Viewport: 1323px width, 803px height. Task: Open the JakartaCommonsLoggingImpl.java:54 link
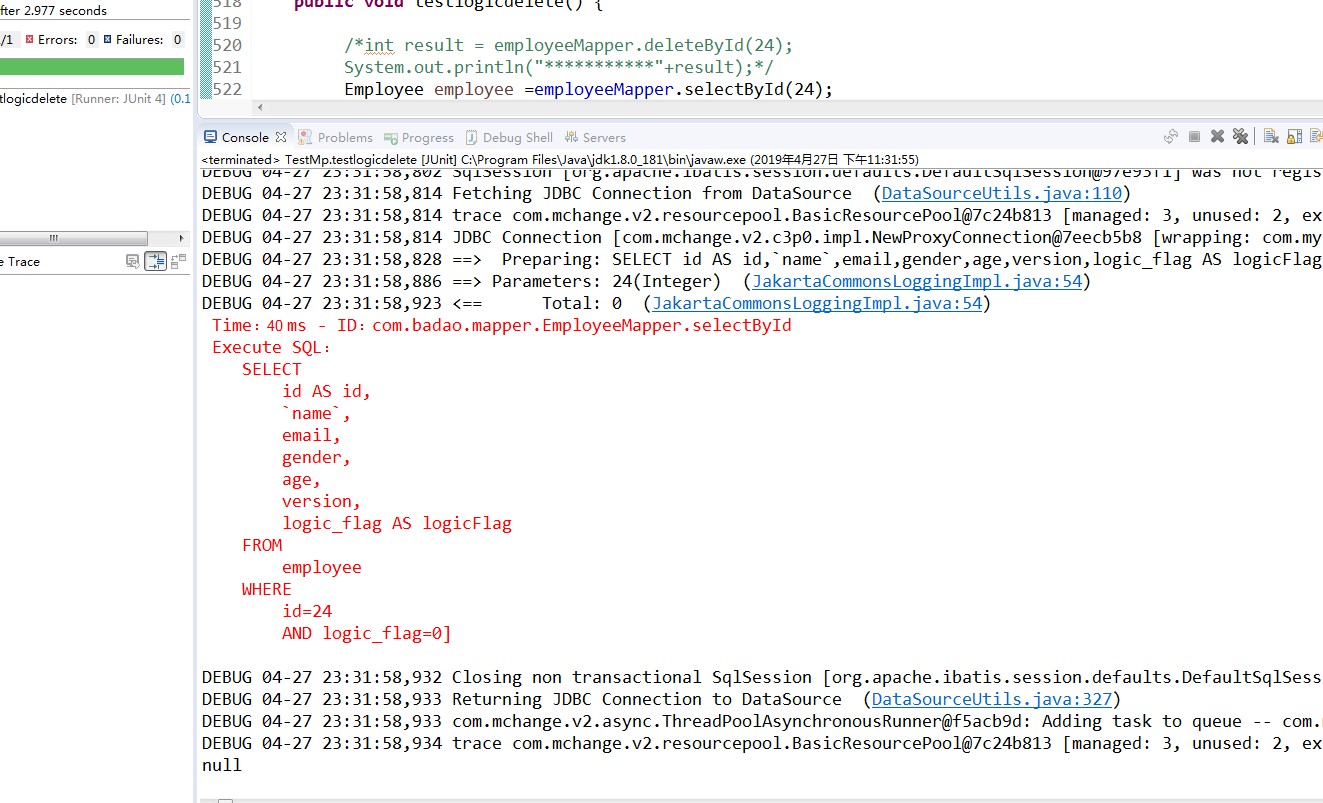916,281
